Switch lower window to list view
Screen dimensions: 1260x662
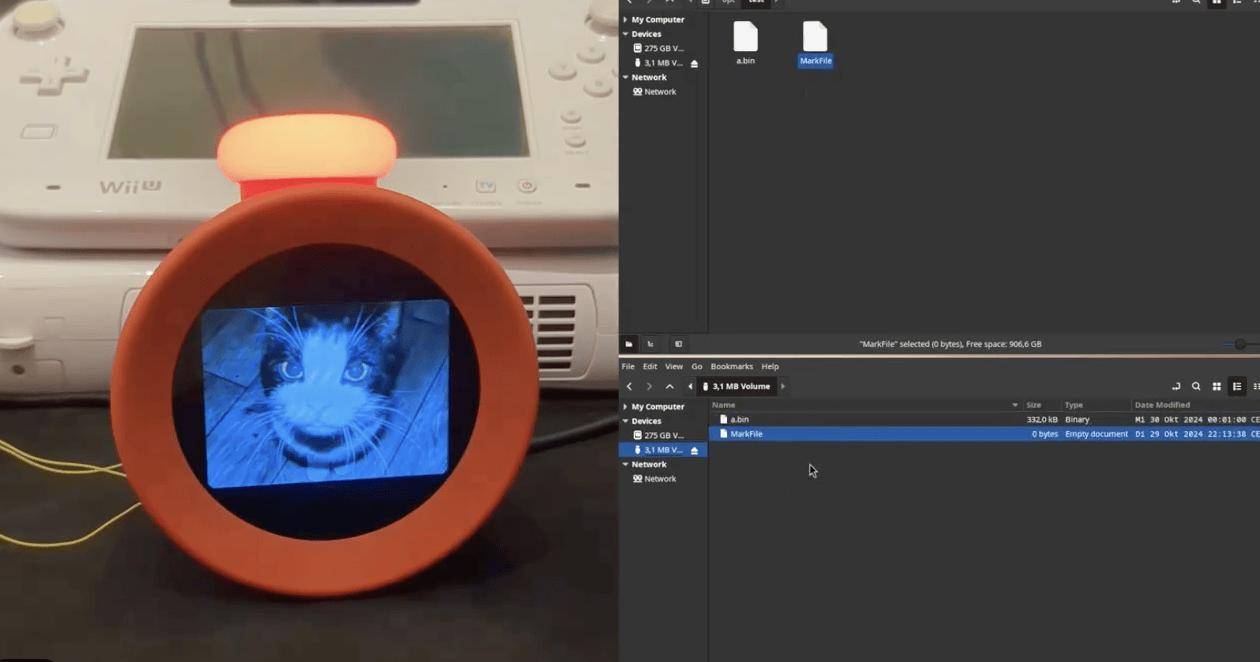tap(1237, 386)
